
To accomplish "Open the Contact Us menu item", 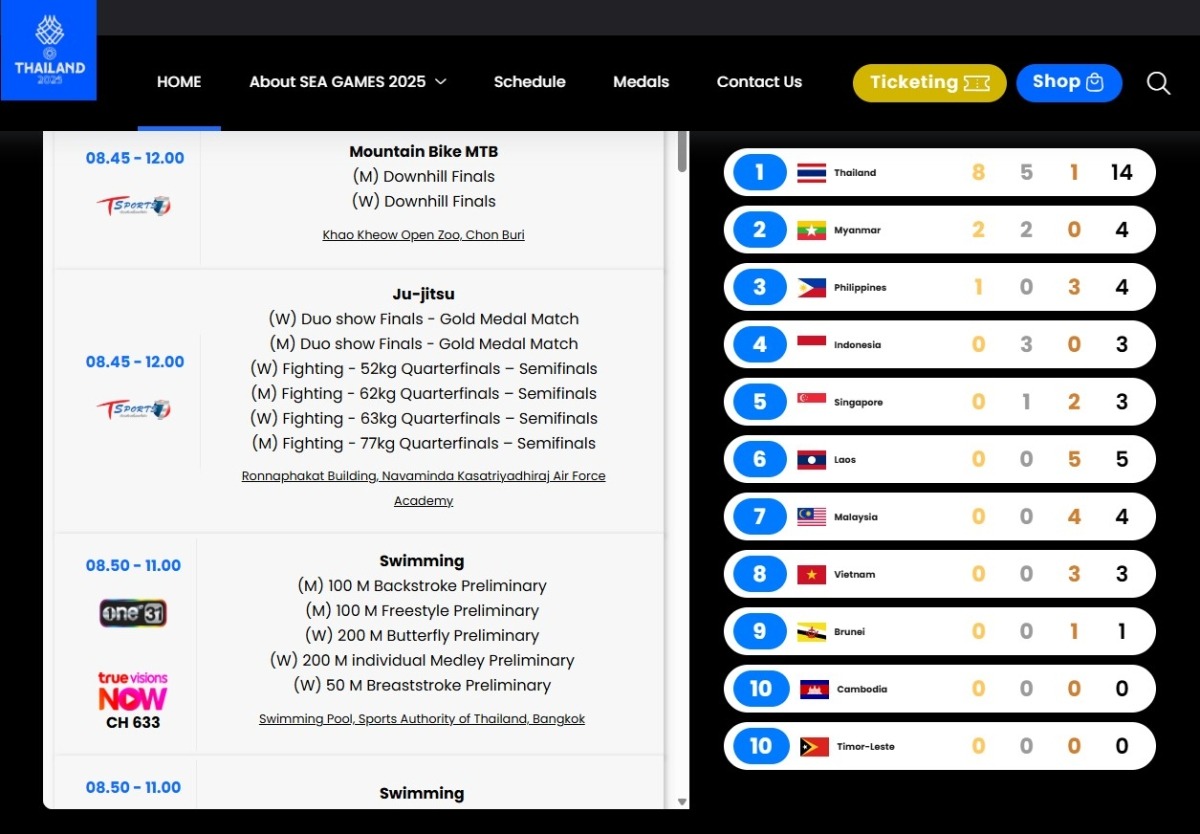I will (759, 82).
